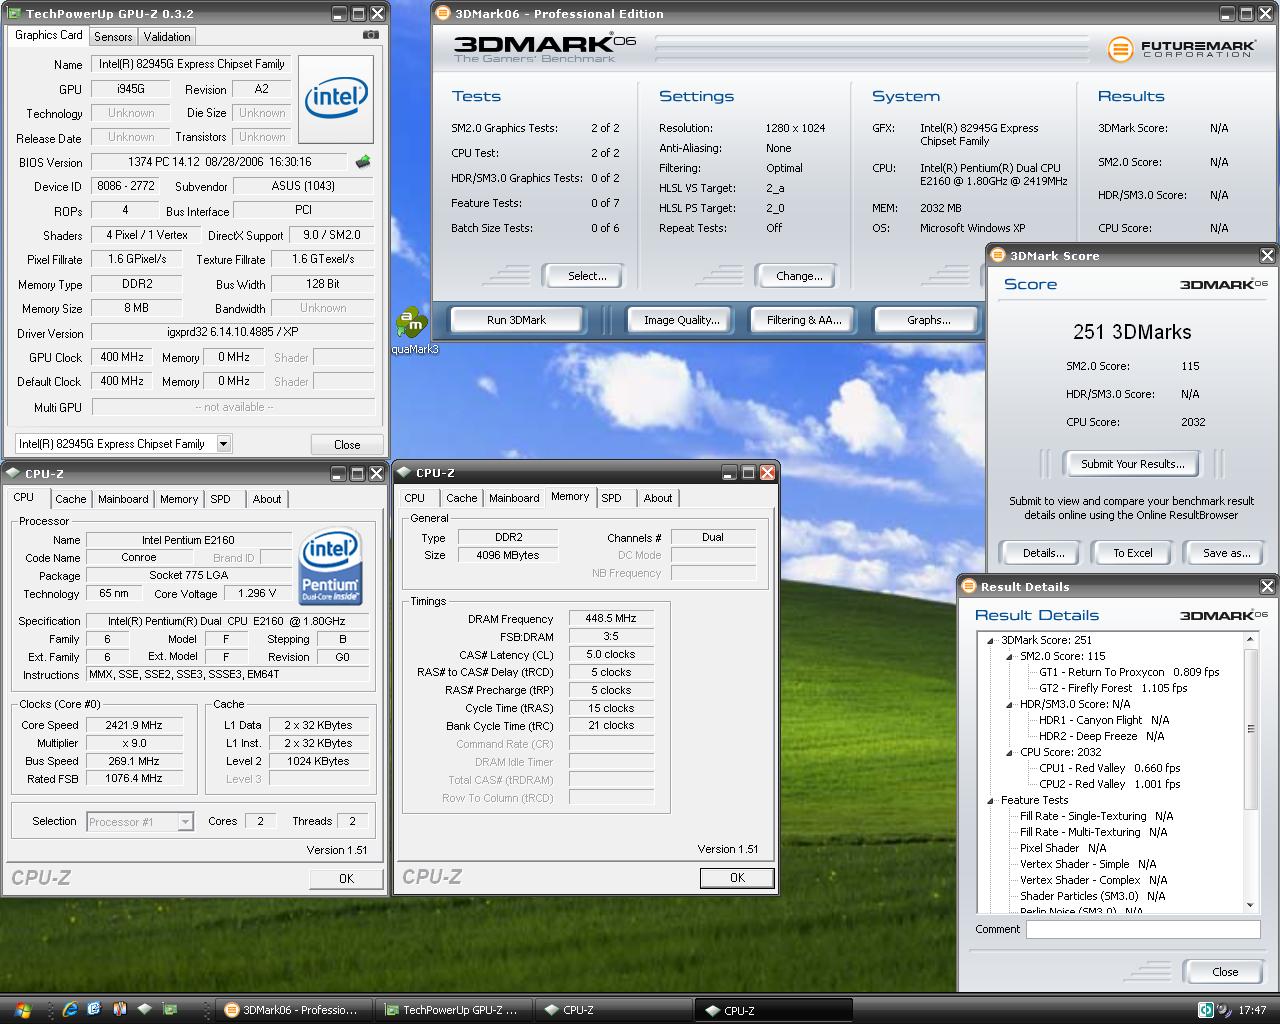Click the Futuremark Corporation logo
The height and width of the screenshot is (1024, 1280).
coord(1180,48)
